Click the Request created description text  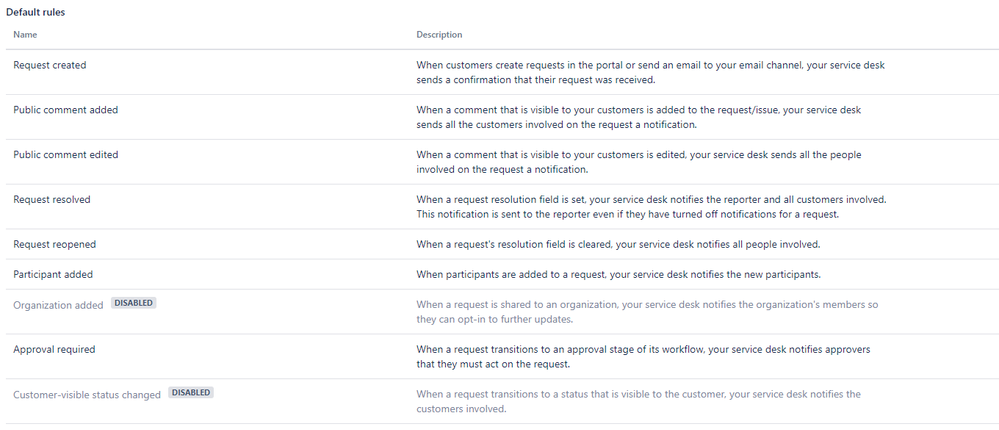pos(650,73)
